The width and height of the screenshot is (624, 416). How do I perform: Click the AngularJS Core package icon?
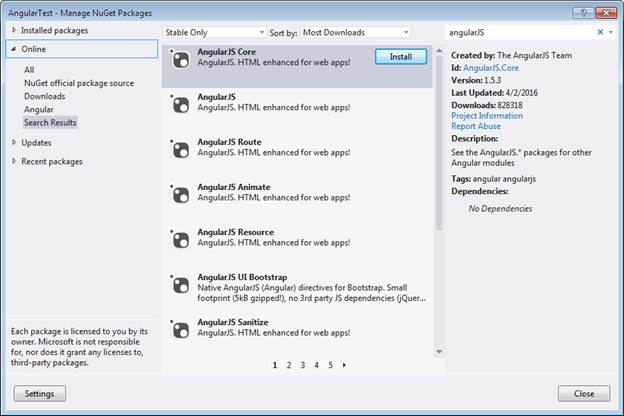(181, 60)
